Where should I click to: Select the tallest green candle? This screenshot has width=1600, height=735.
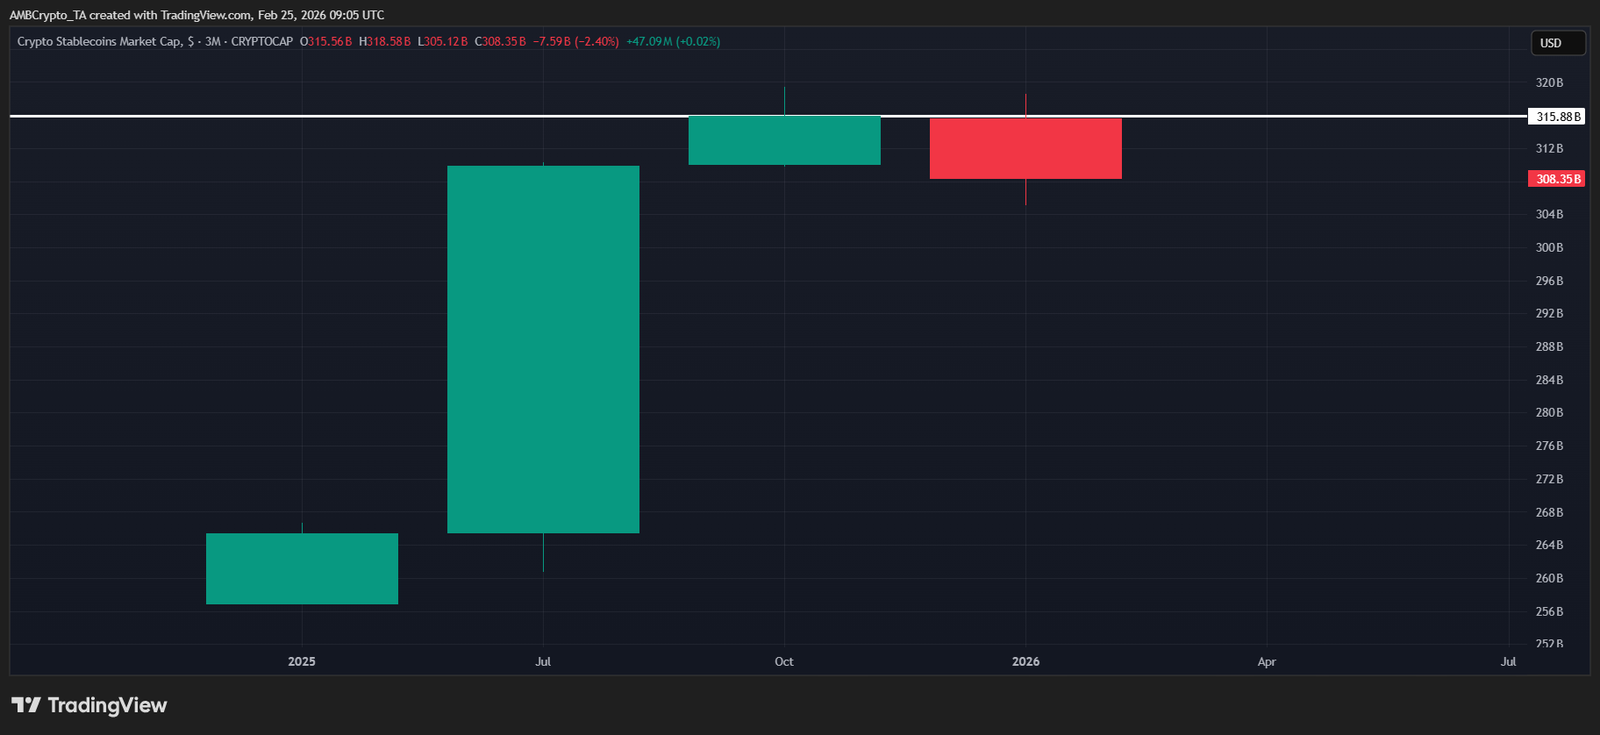tap(543, 349)
